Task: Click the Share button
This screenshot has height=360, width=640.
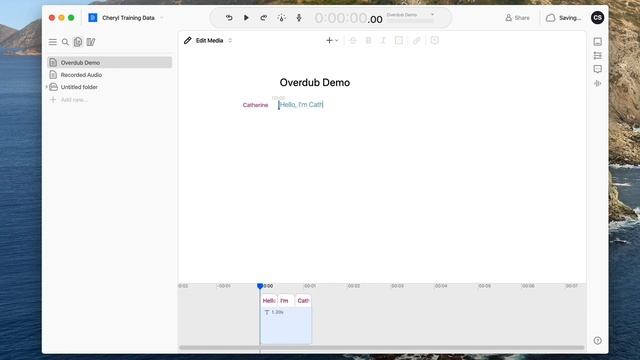Action: [517, 18]
